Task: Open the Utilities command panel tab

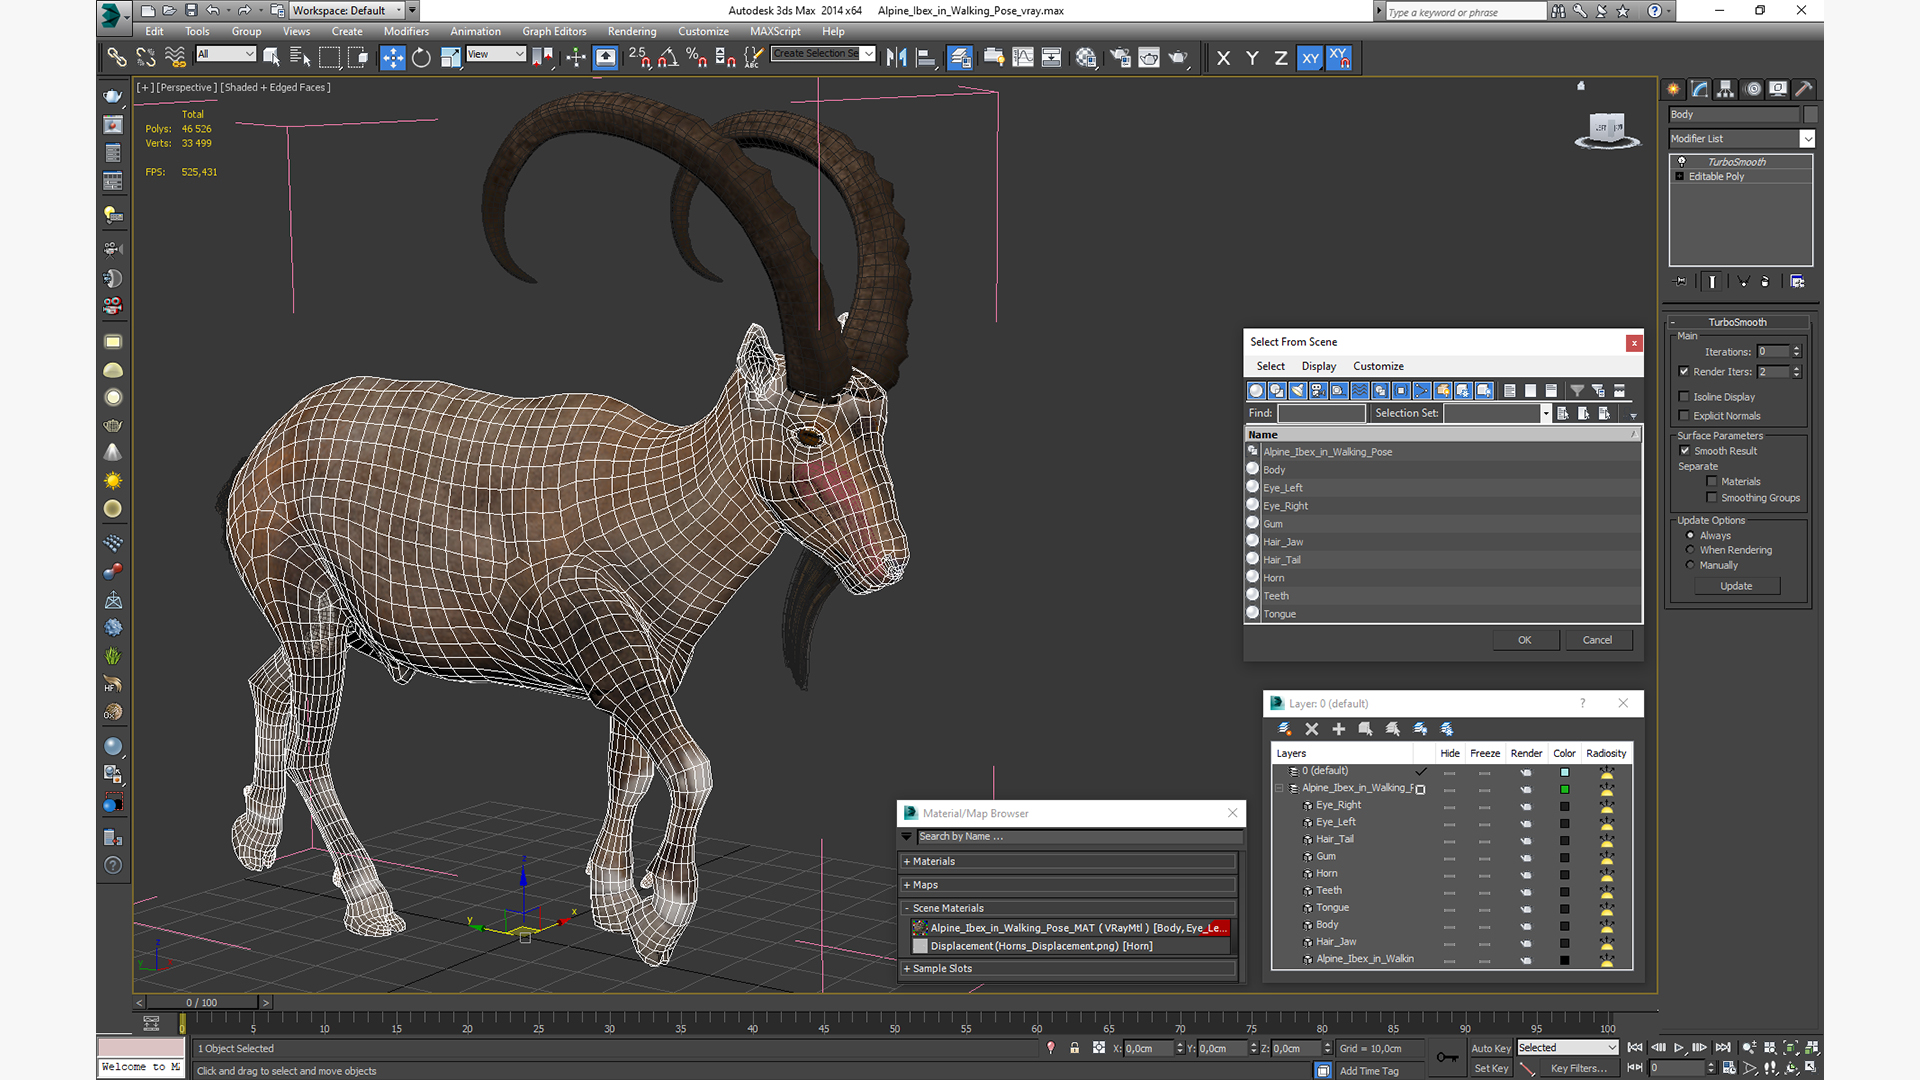Action: pos(1803,89)
